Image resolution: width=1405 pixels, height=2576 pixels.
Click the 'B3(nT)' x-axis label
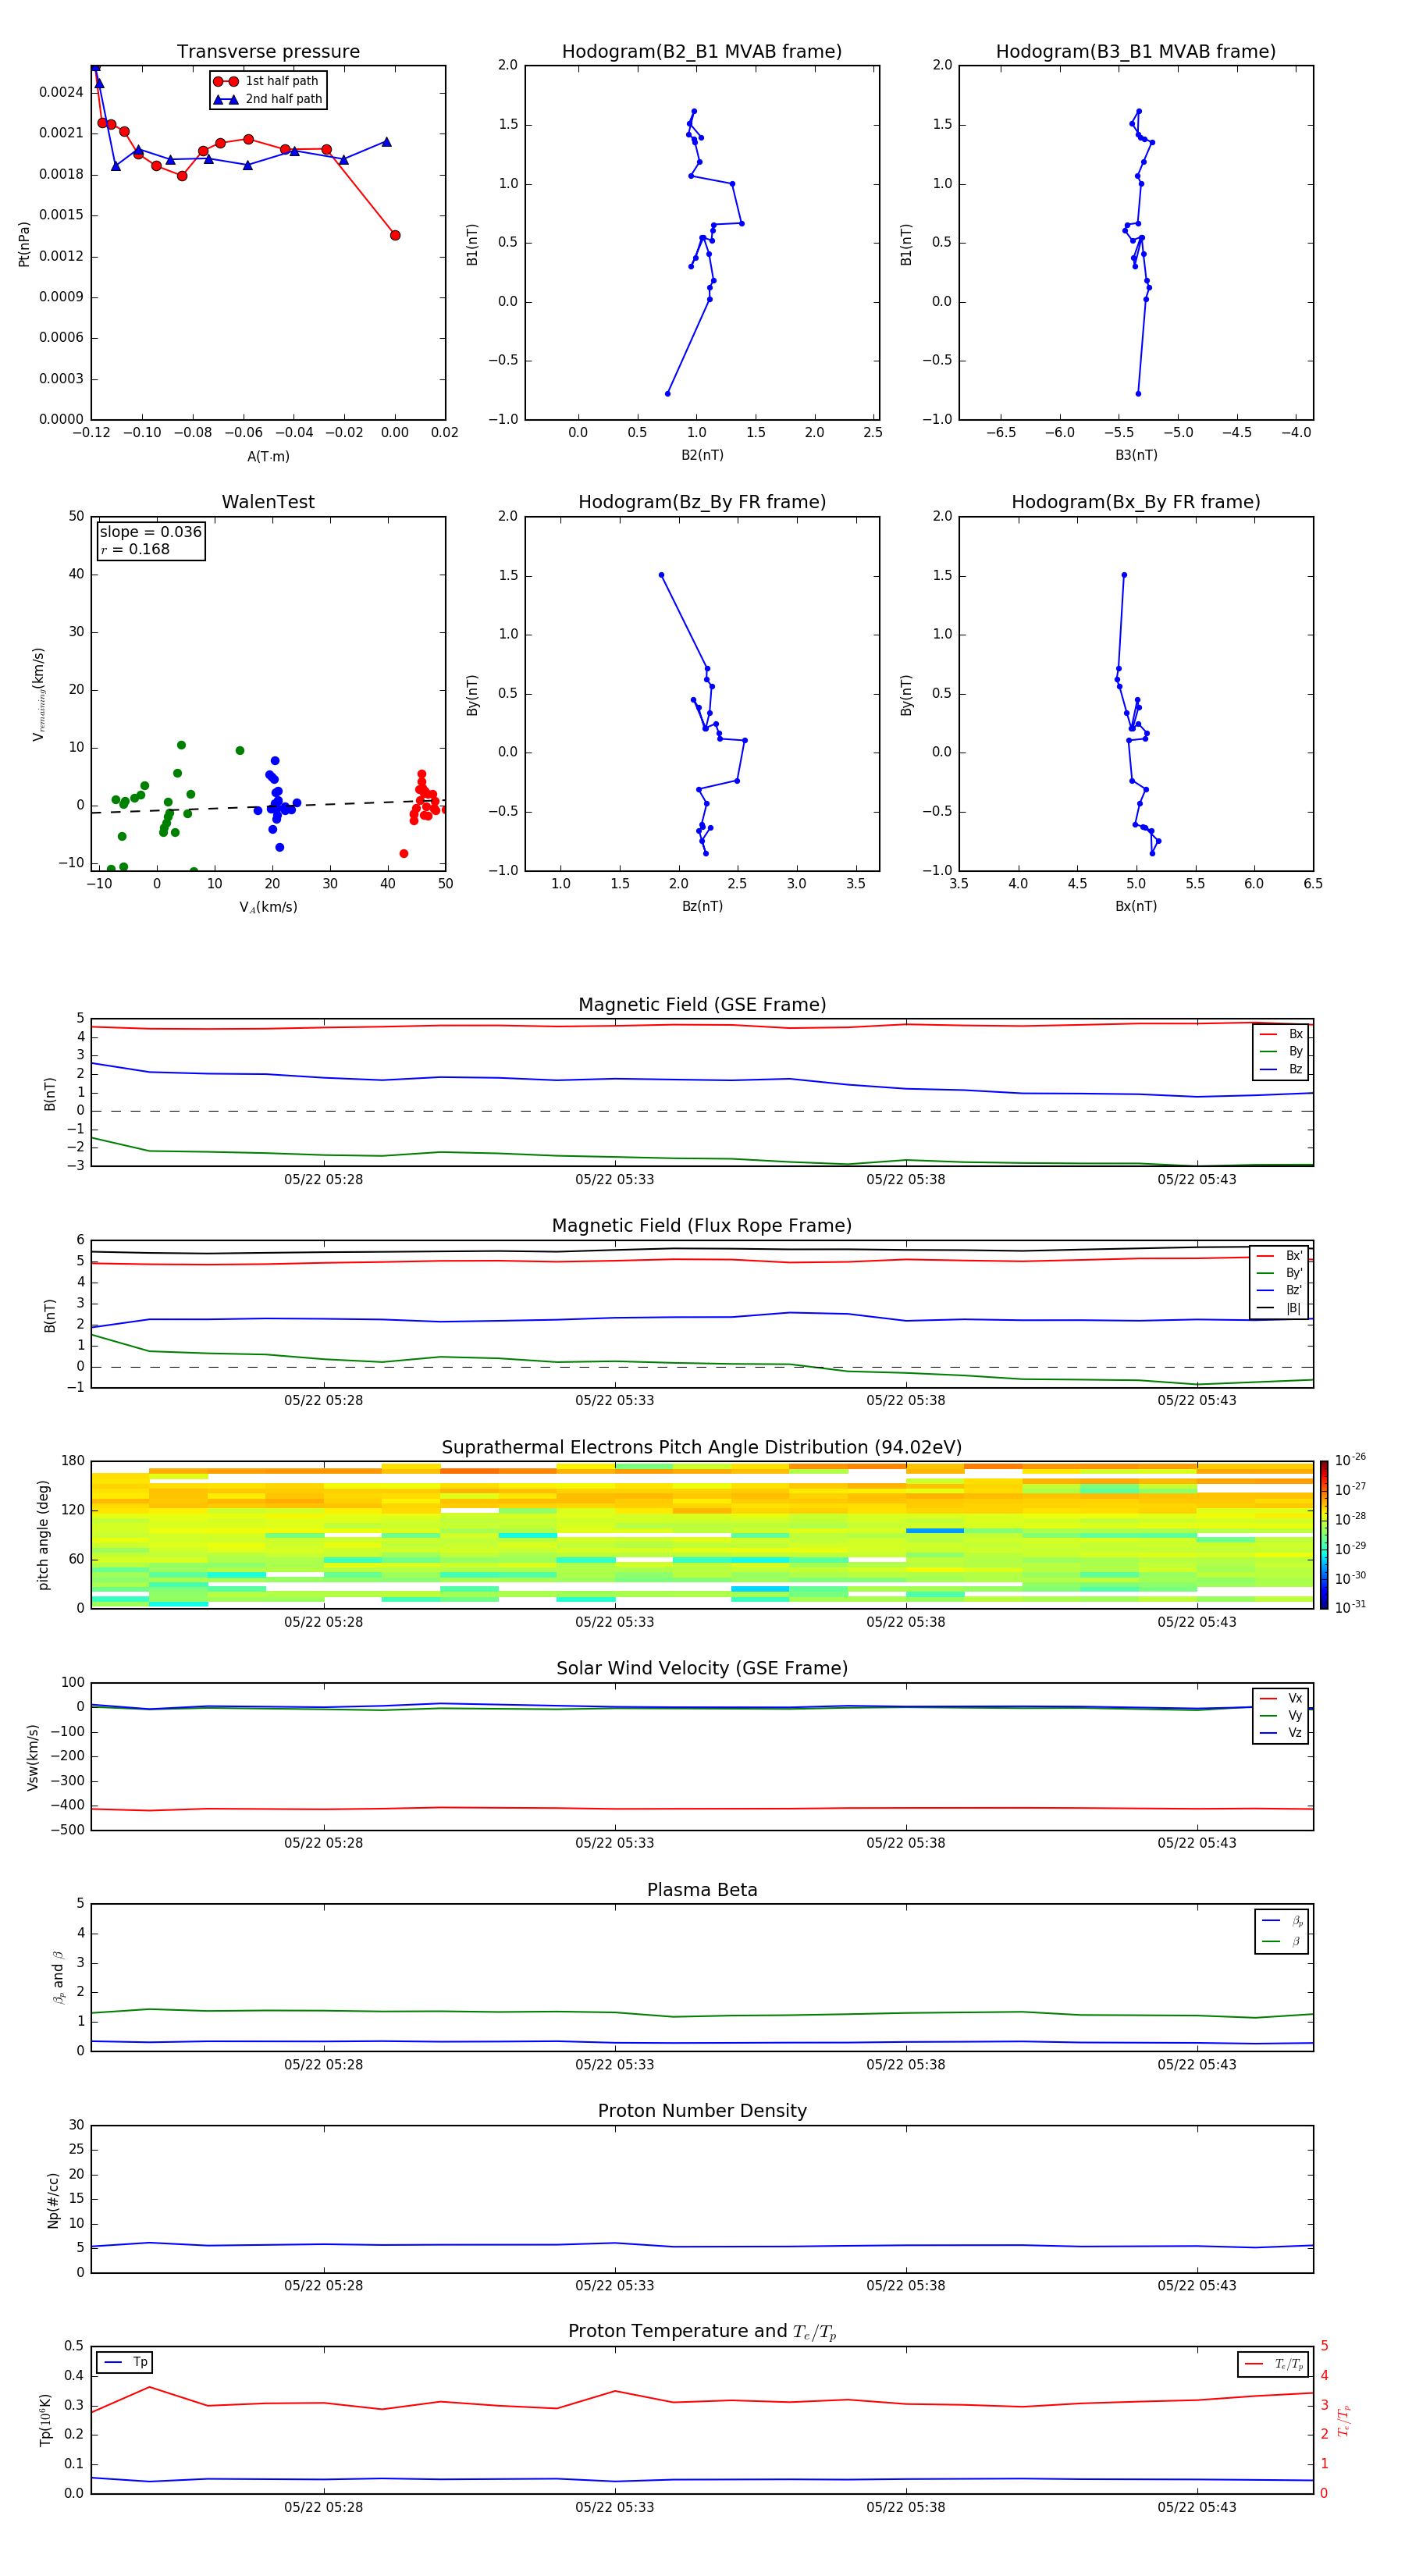coord(1136,455)
